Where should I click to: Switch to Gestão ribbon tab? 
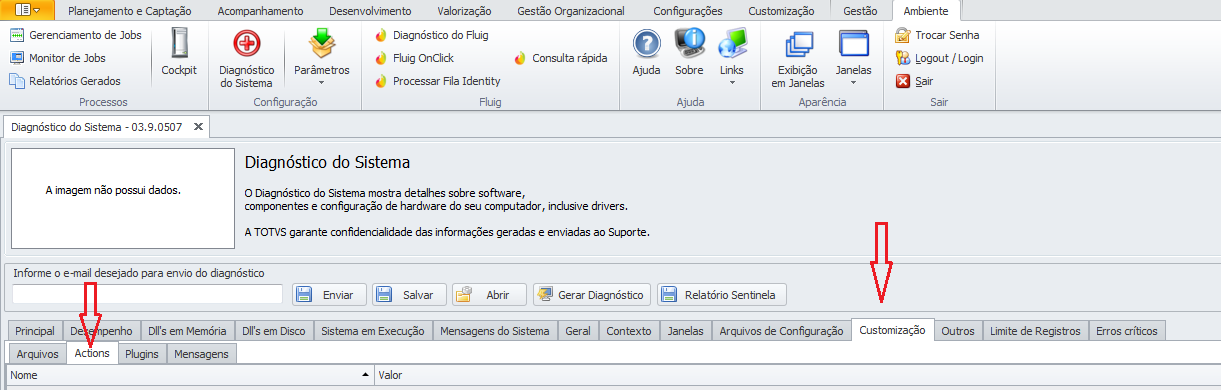coord(859,11)
